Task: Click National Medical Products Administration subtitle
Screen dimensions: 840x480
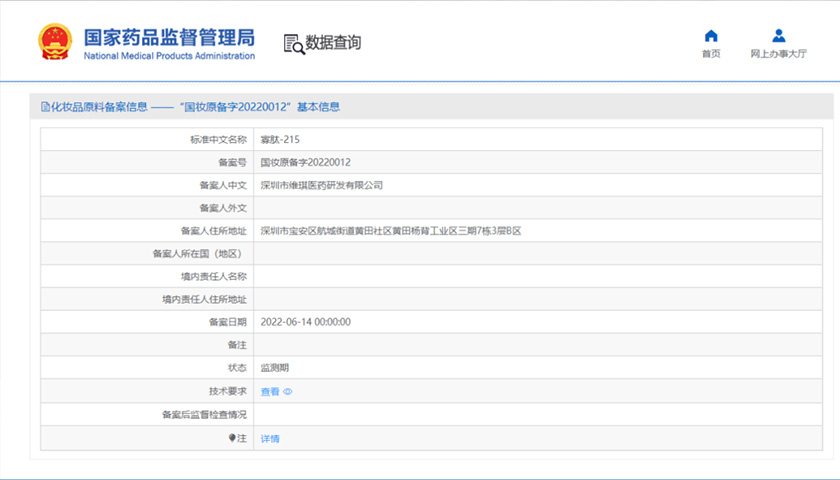Action: 169,56
